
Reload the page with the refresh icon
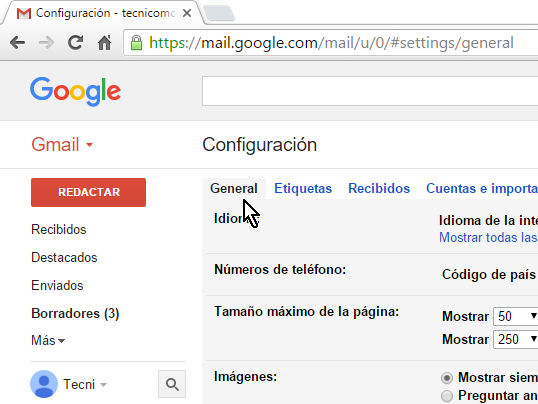(75, 43)
